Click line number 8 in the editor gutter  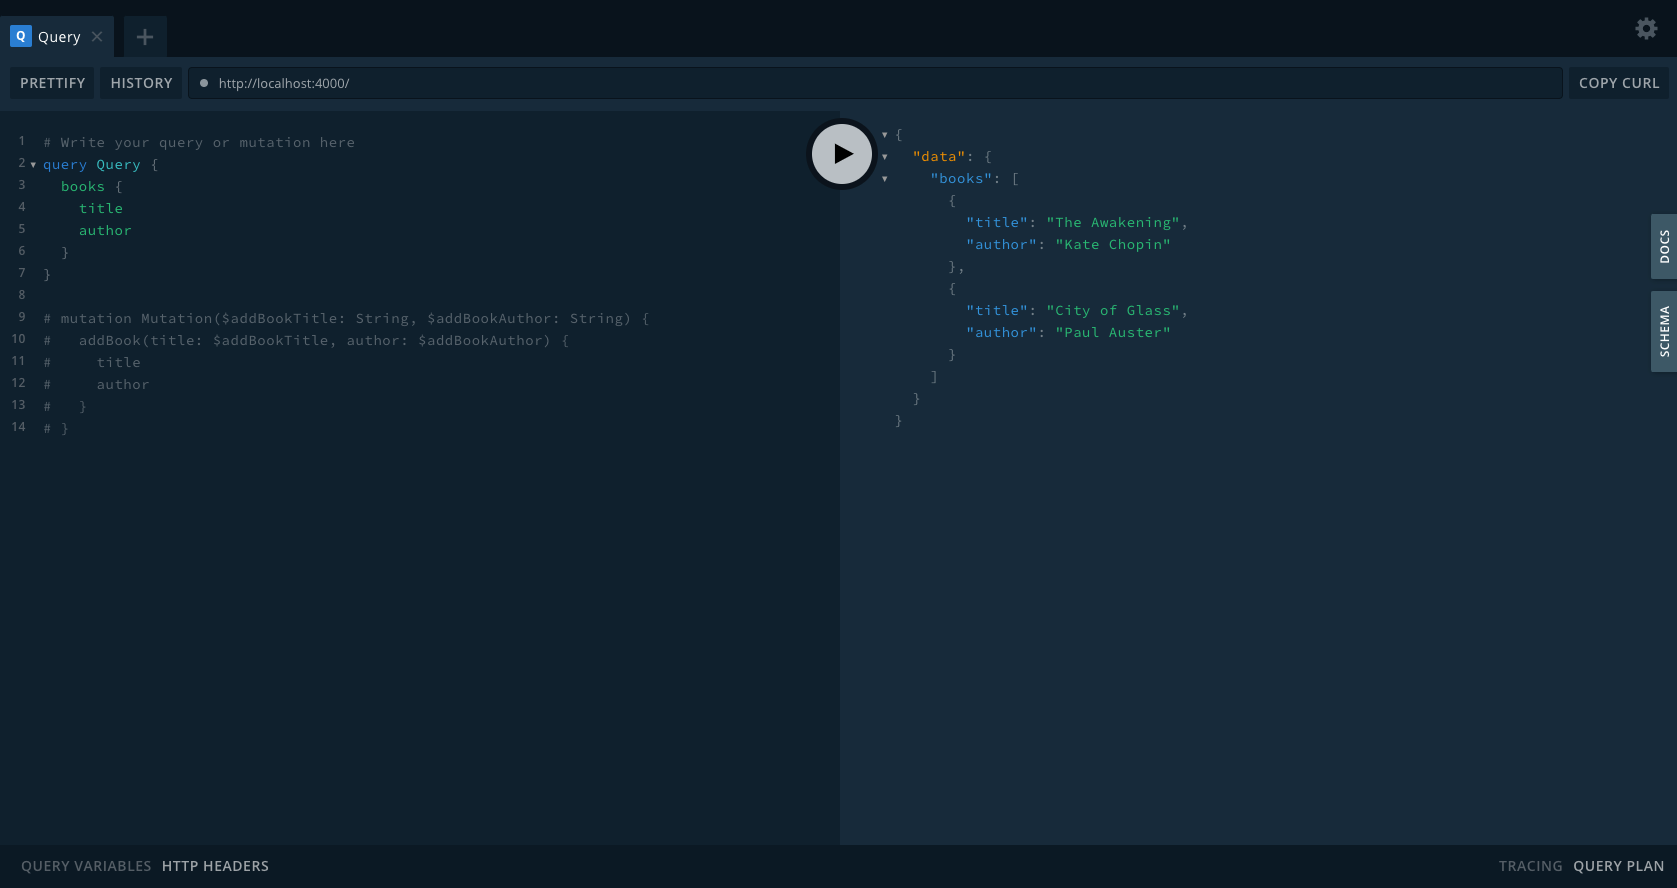[x=21, y=294]
